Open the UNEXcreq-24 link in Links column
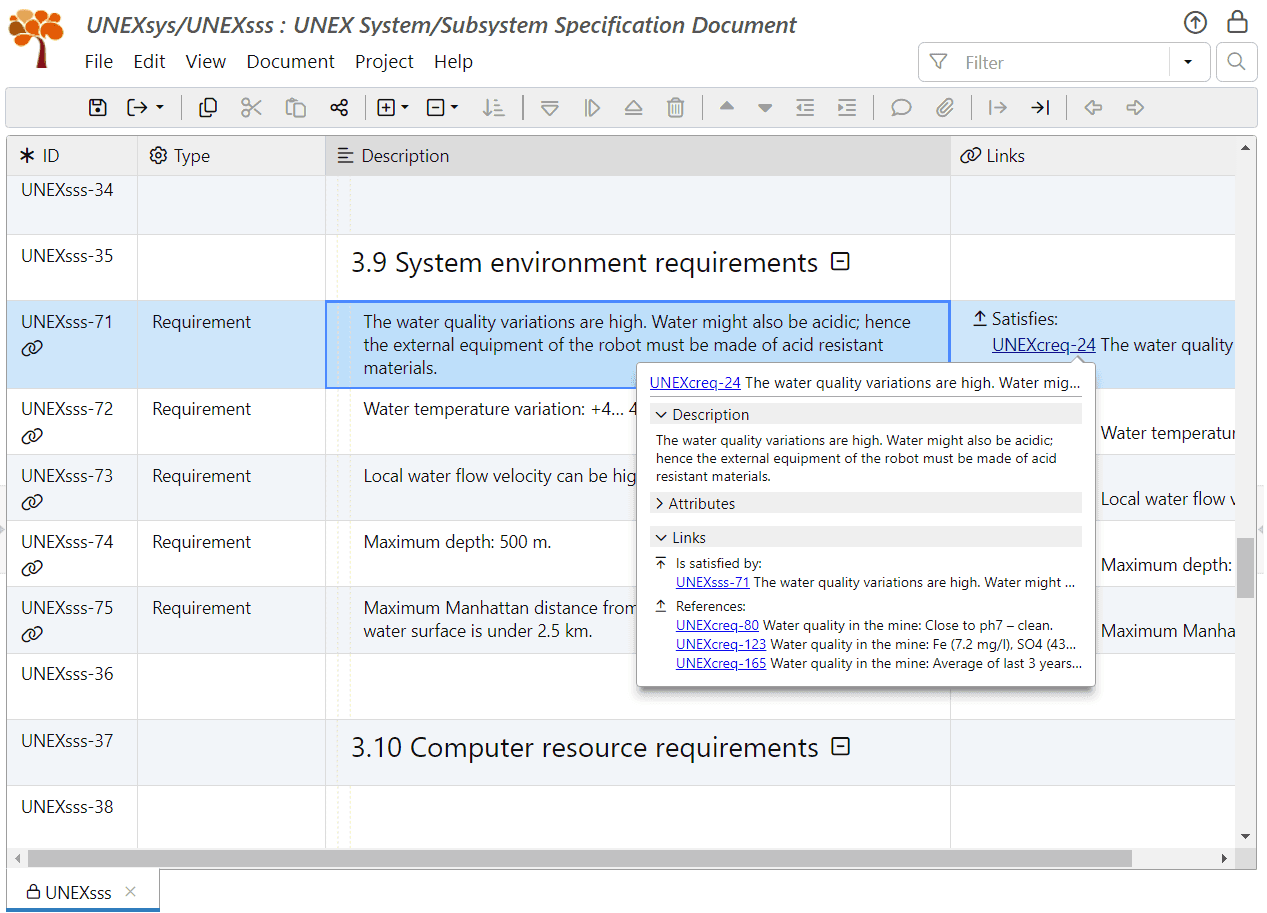Viewport: 1267px width, 913px height. 1044,345
